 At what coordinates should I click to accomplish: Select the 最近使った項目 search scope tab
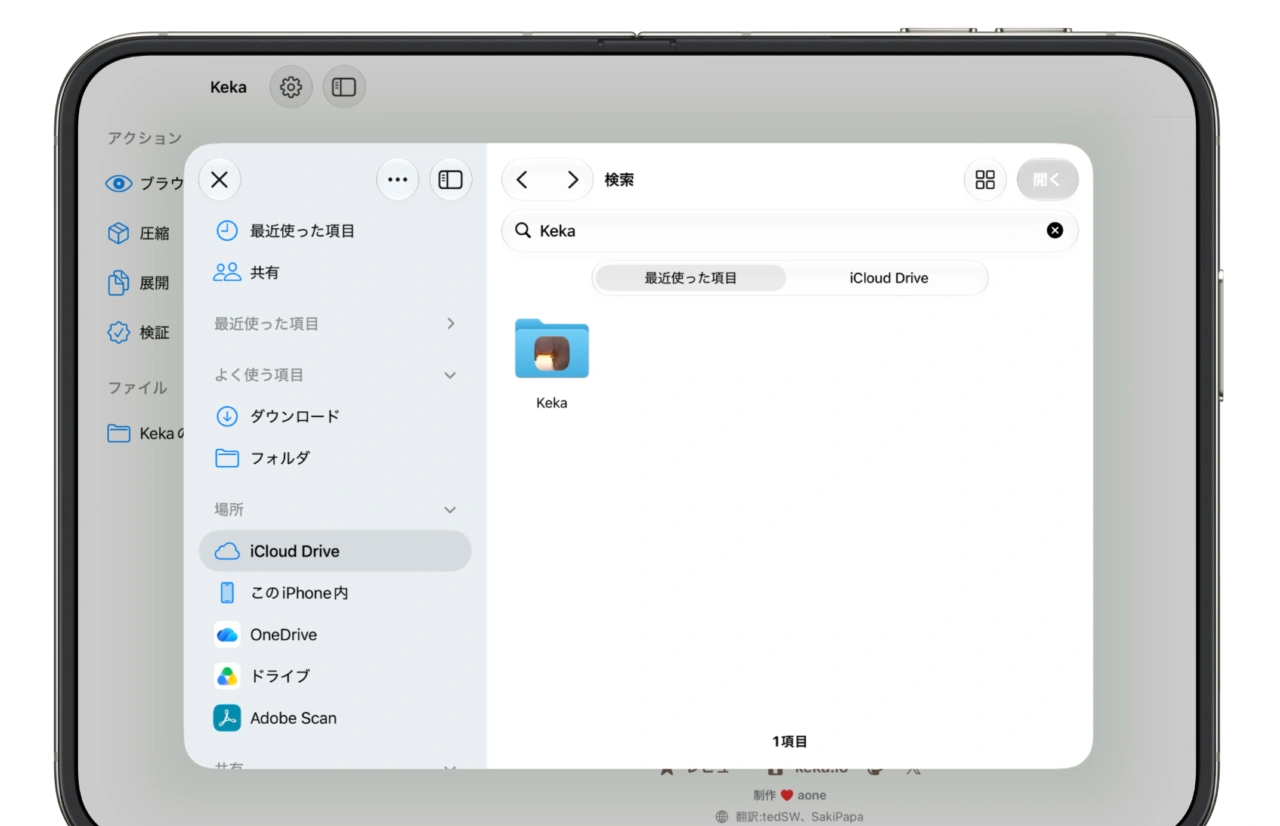tap(690, 278)
